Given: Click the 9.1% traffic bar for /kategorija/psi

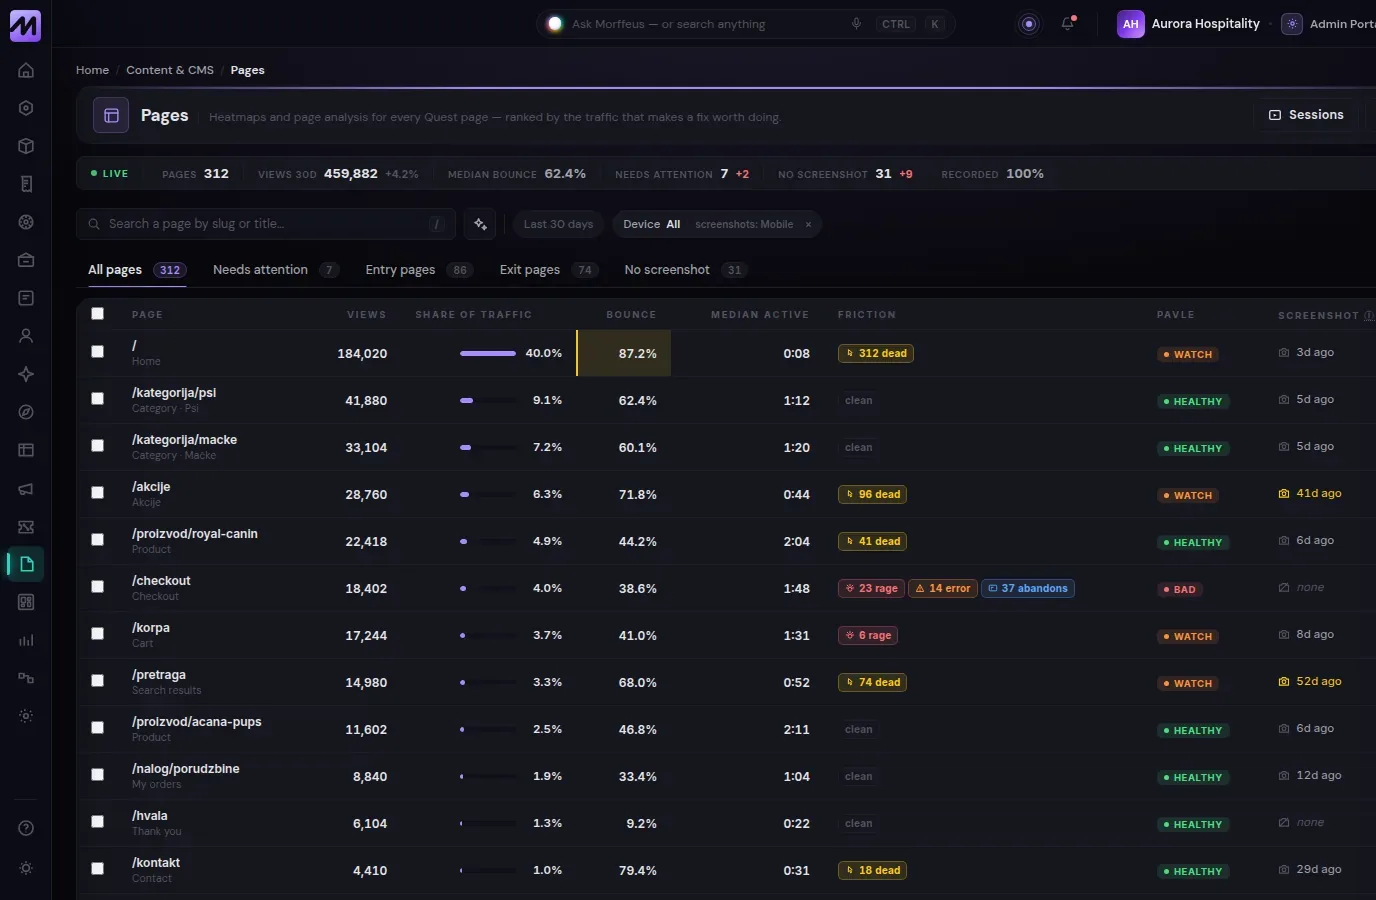Looking at the screenshot, I should pyautogui.click(x=488, y=400).
